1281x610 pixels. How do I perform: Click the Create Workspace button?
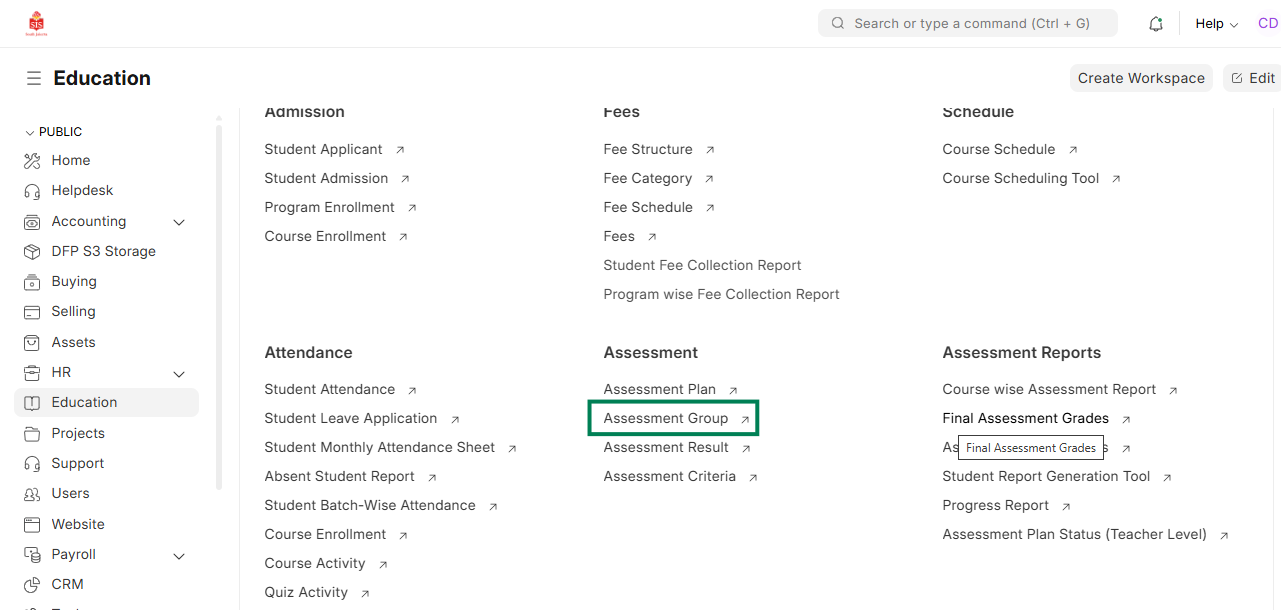click(1141, 78)
